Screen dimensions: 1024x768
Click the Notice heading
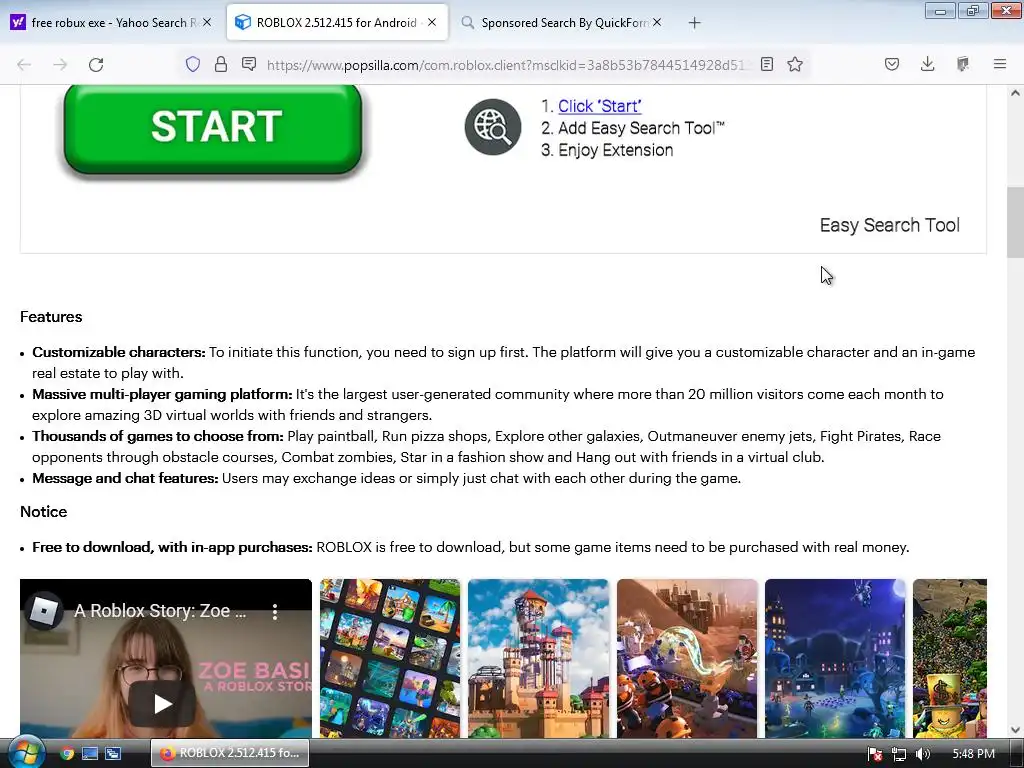(x=43, y=511)
